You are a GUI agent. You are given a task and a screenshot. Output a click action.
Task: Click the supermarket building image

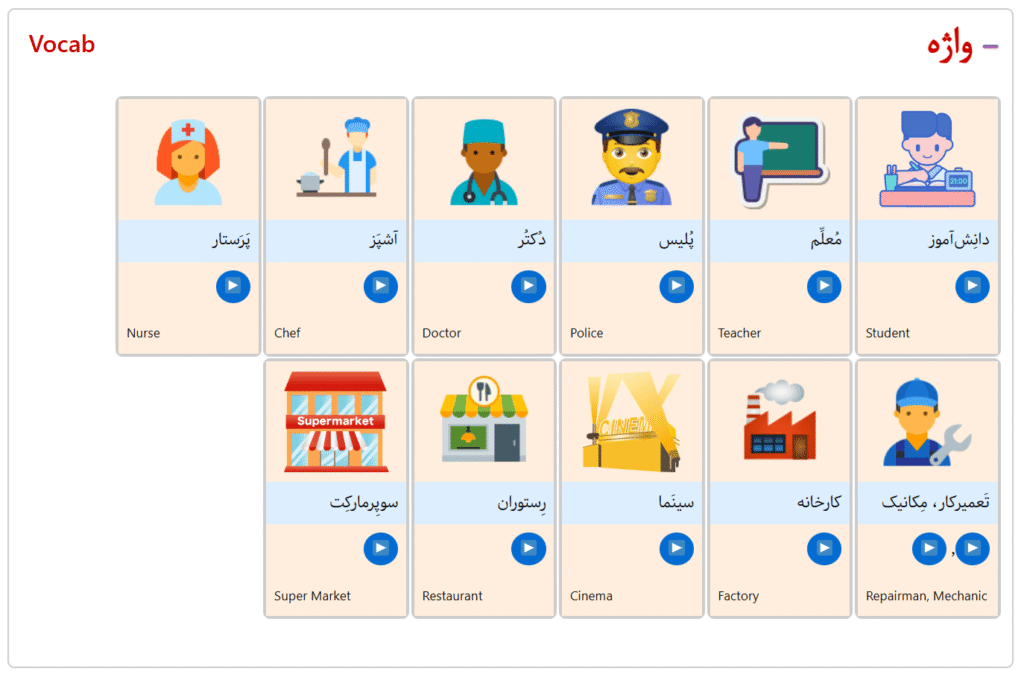(x=336, y=422)
